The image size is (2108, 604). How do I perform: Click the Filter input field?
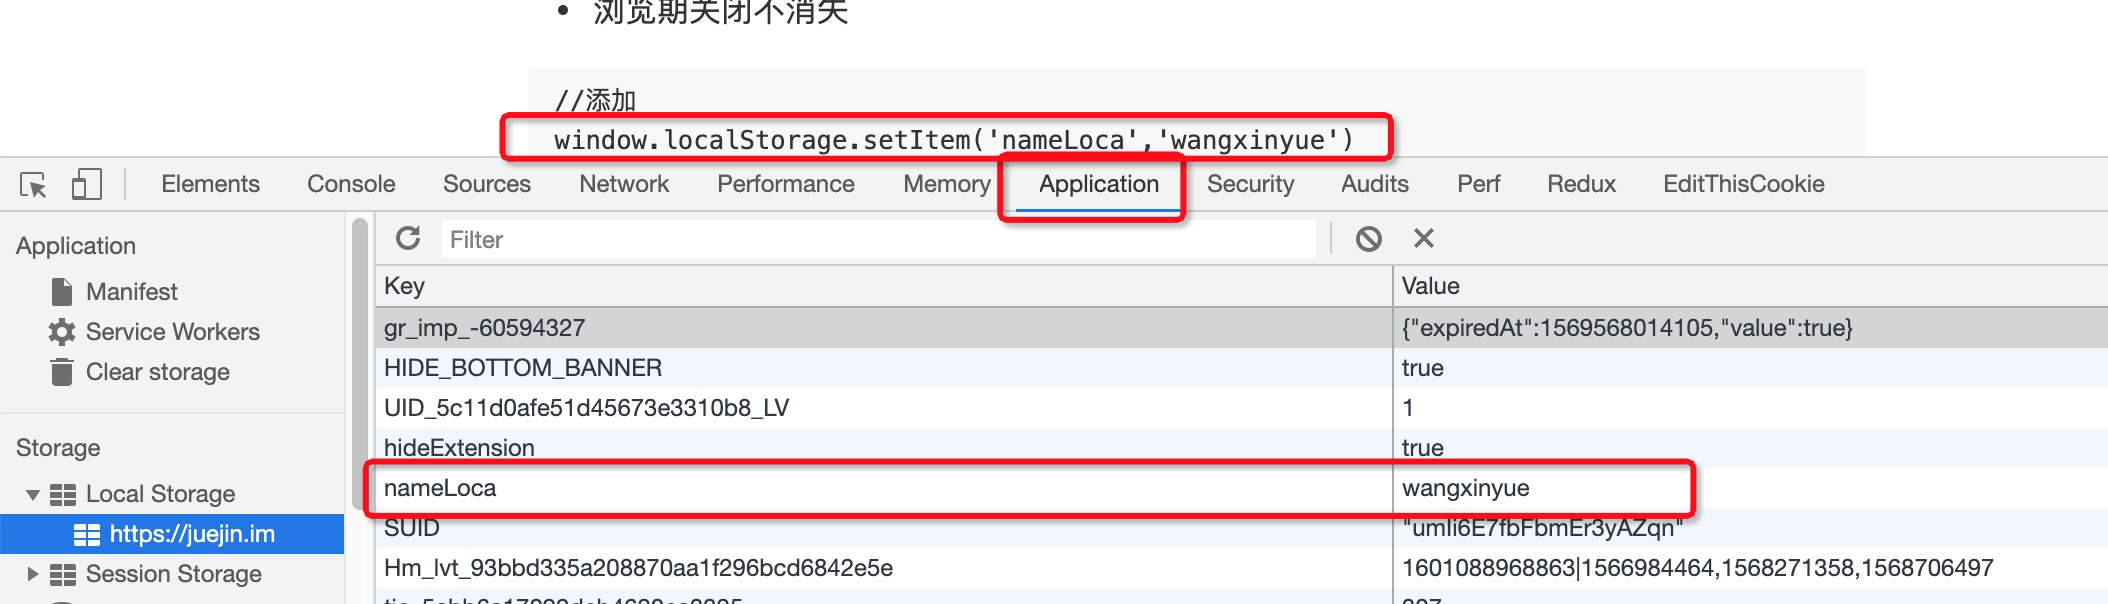[880, 240]
